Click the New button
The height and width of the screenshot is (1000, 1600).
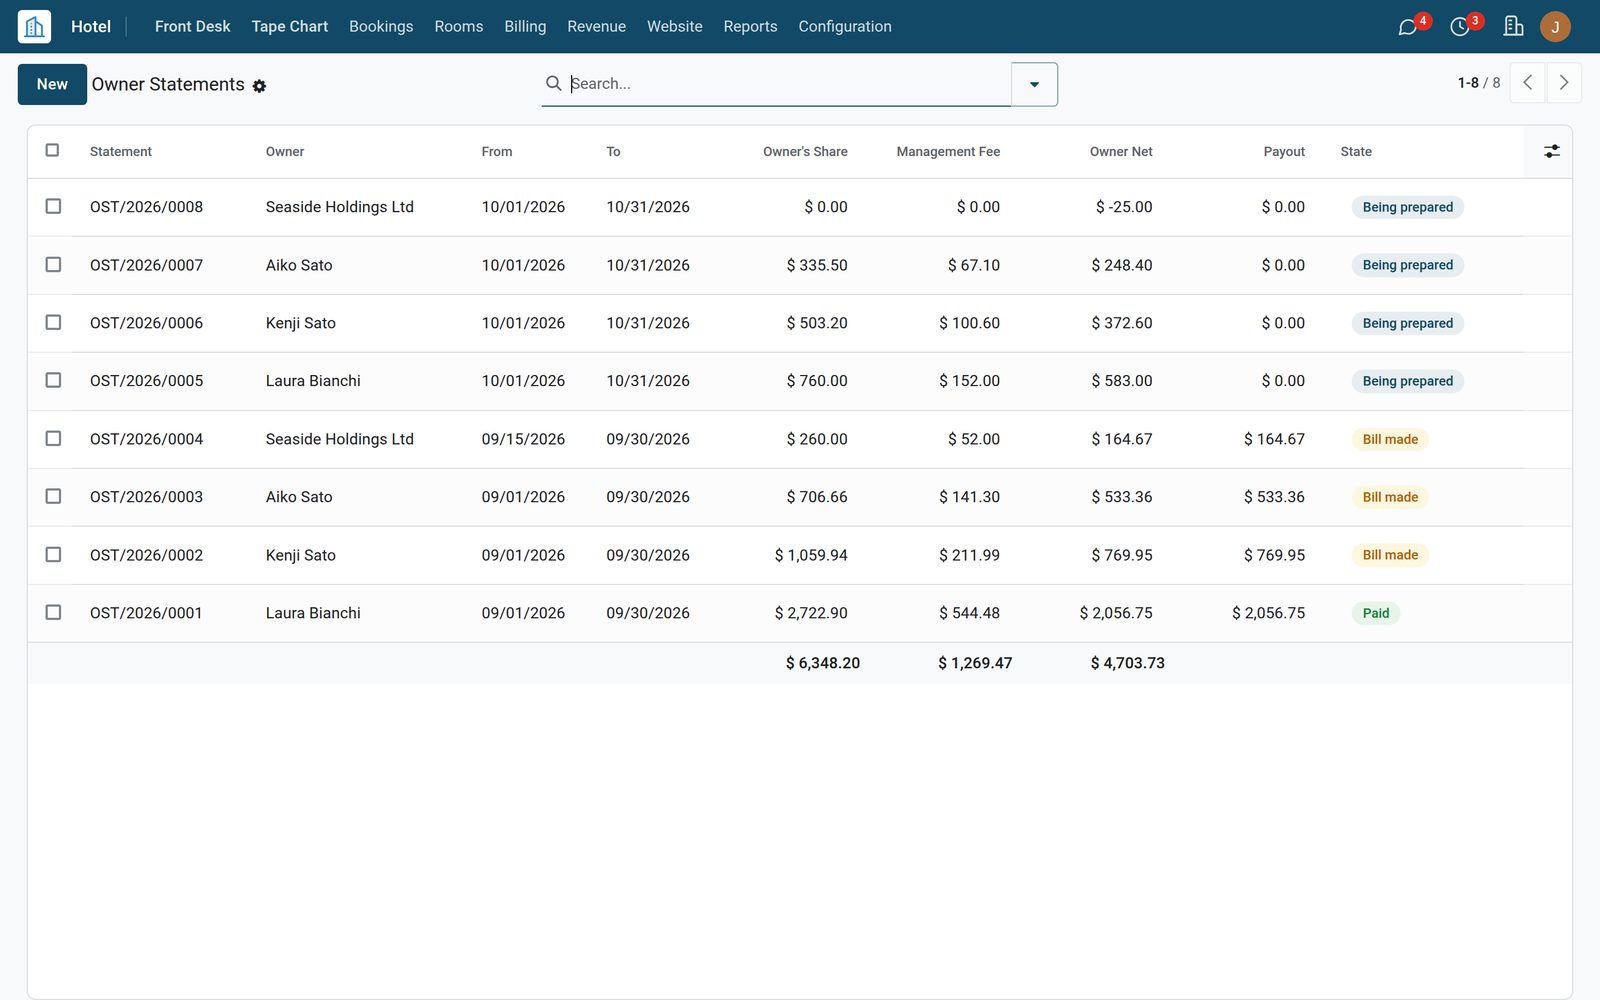[x=52, y=84]
